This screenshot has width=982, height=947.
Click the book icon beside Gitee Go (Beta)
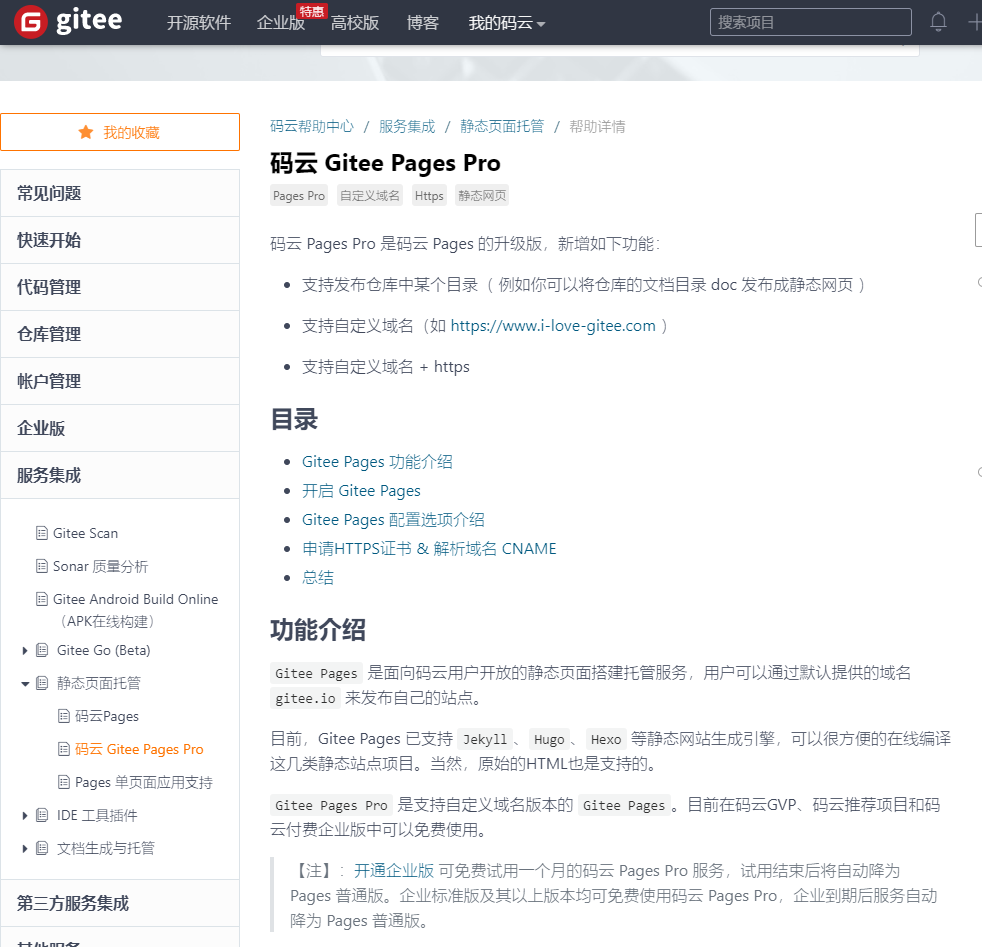(42, 650)
